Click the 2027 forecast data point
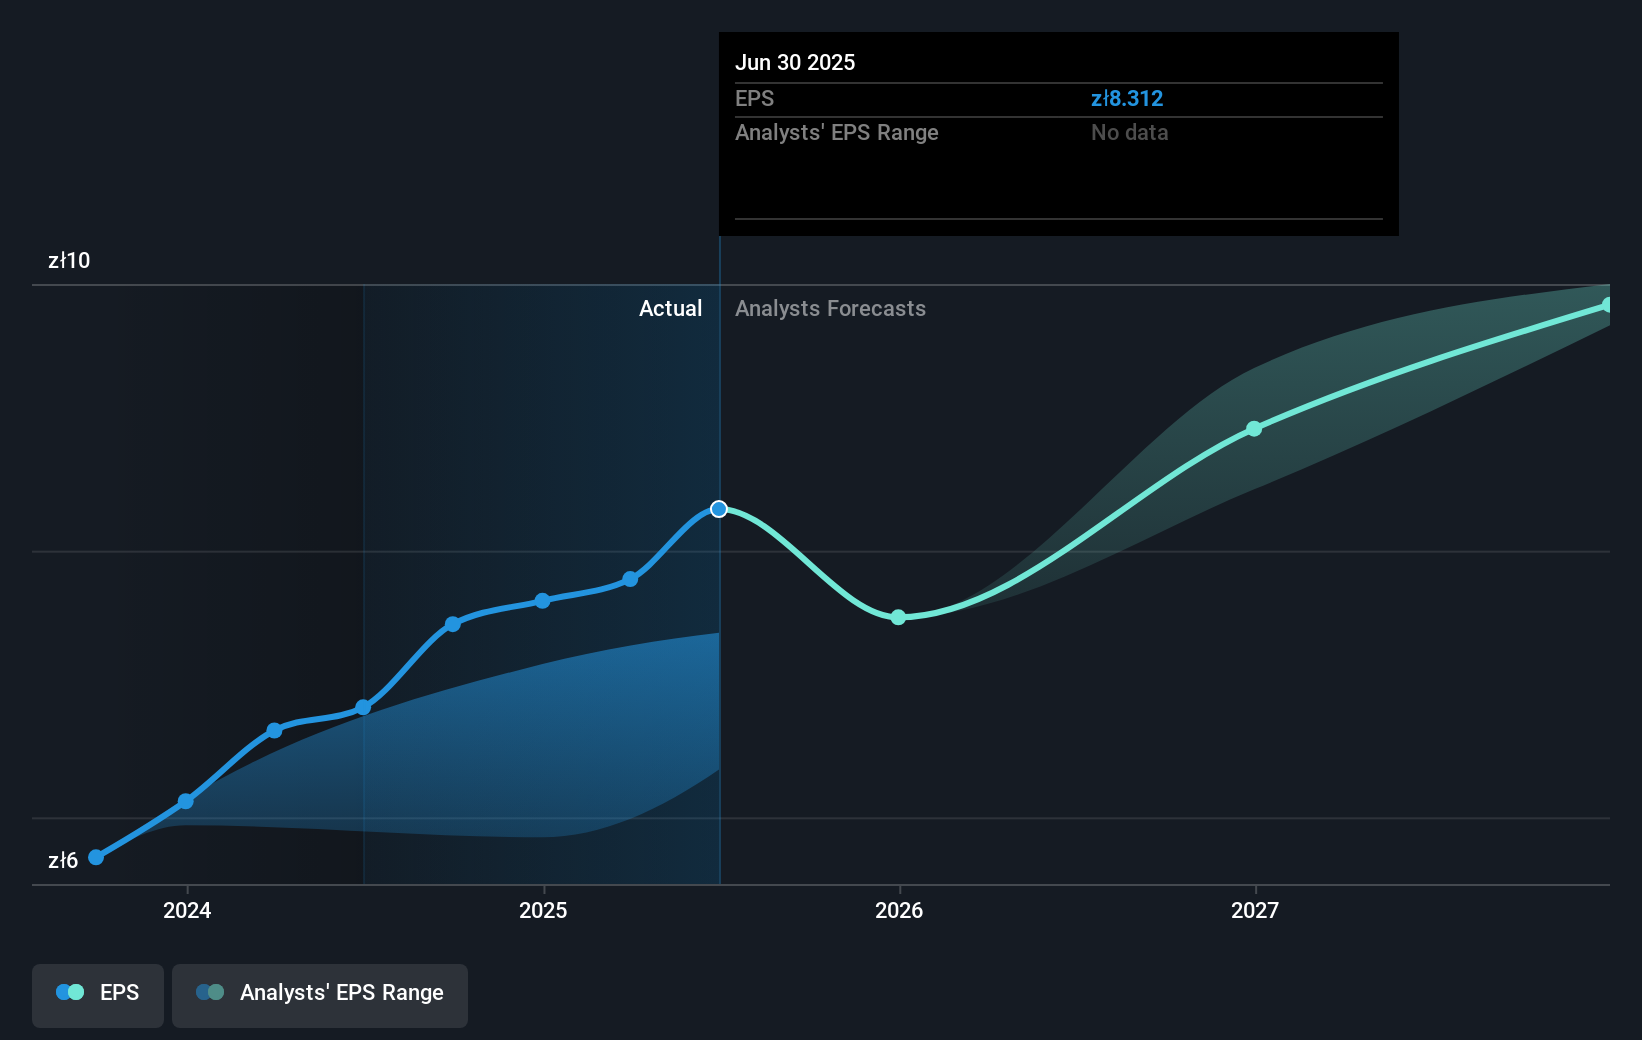 pos(1254,429)
